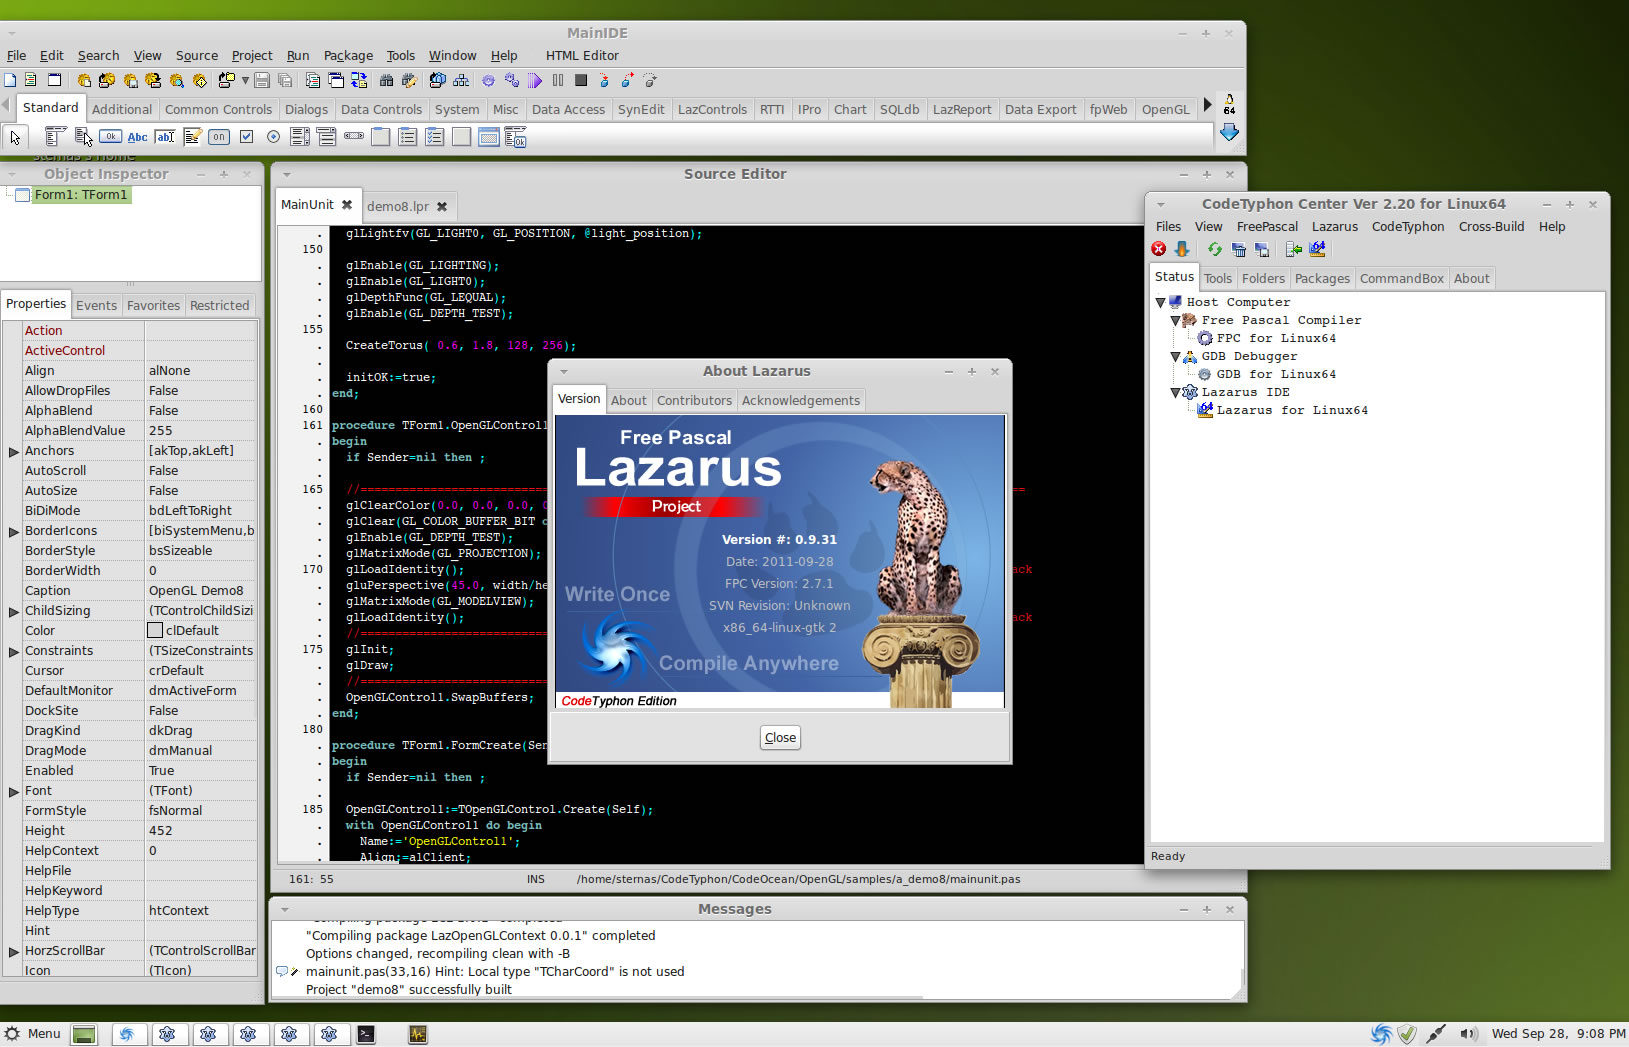The width and height of the screenshot is (1629, 1047).
Task: Select the arrow selection tool in component palette
Action: [x=15, y=137]
